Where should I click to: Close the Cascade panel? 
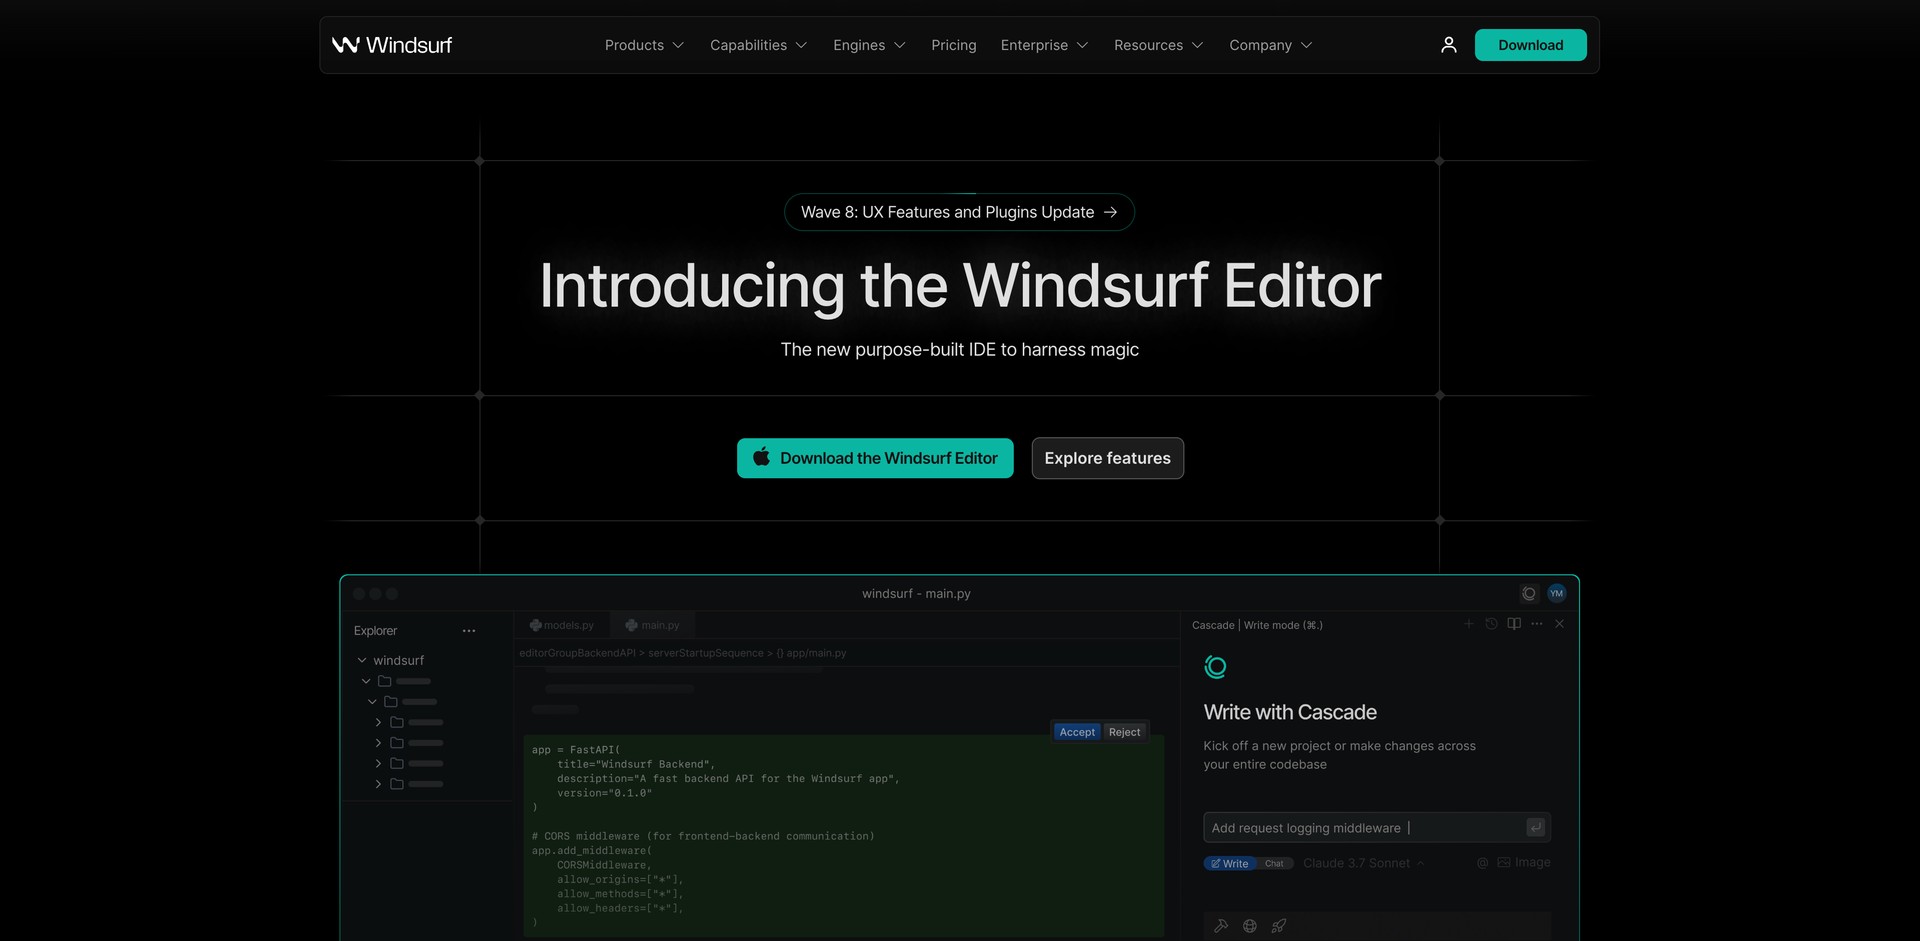pyautogui.click(x=1559, y=624)
